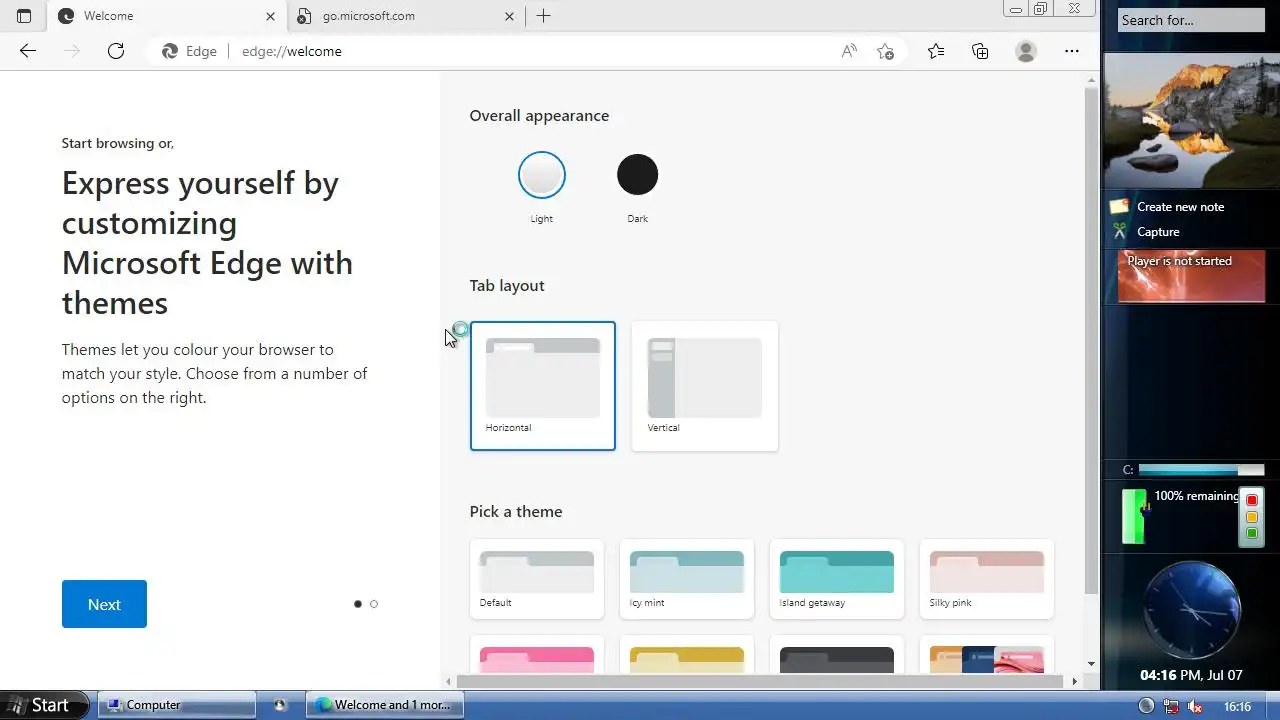Click the network tray icon
Image resolution: width=1280 pixels, height=720 pixels.
click(x=1171, y=706)
